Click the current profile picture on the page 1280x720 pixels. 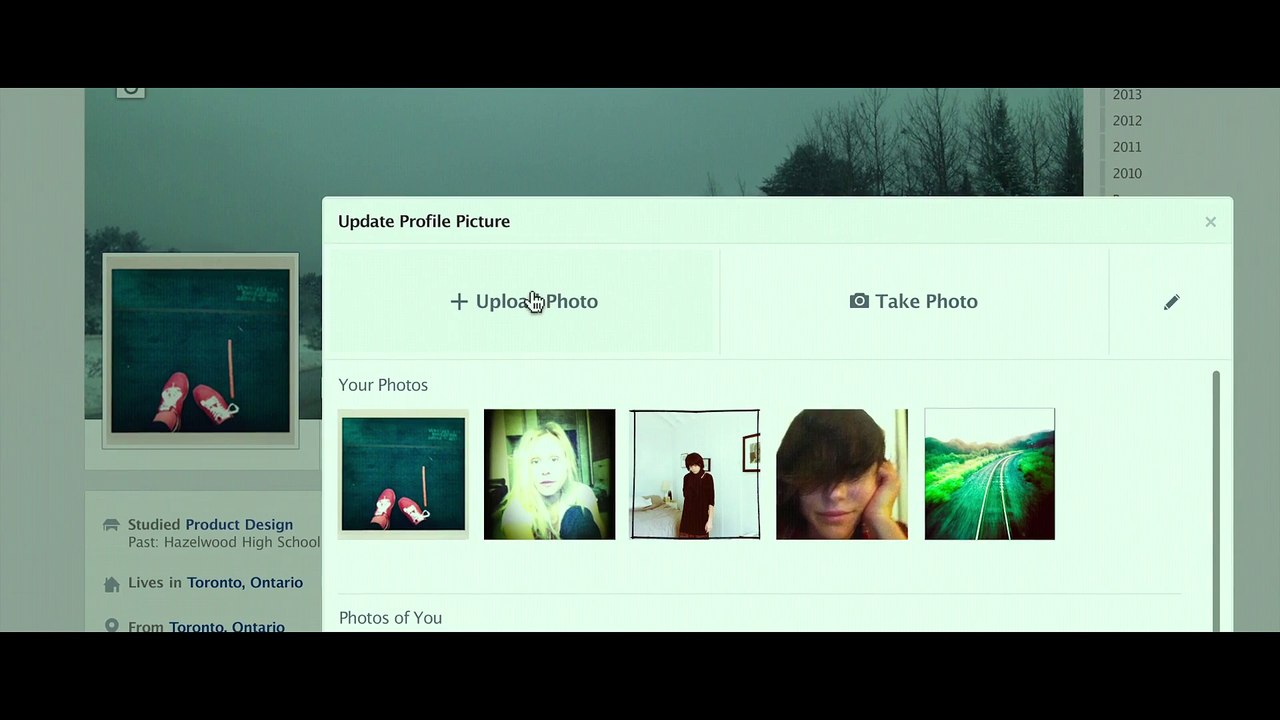click(x=200, y=350)
